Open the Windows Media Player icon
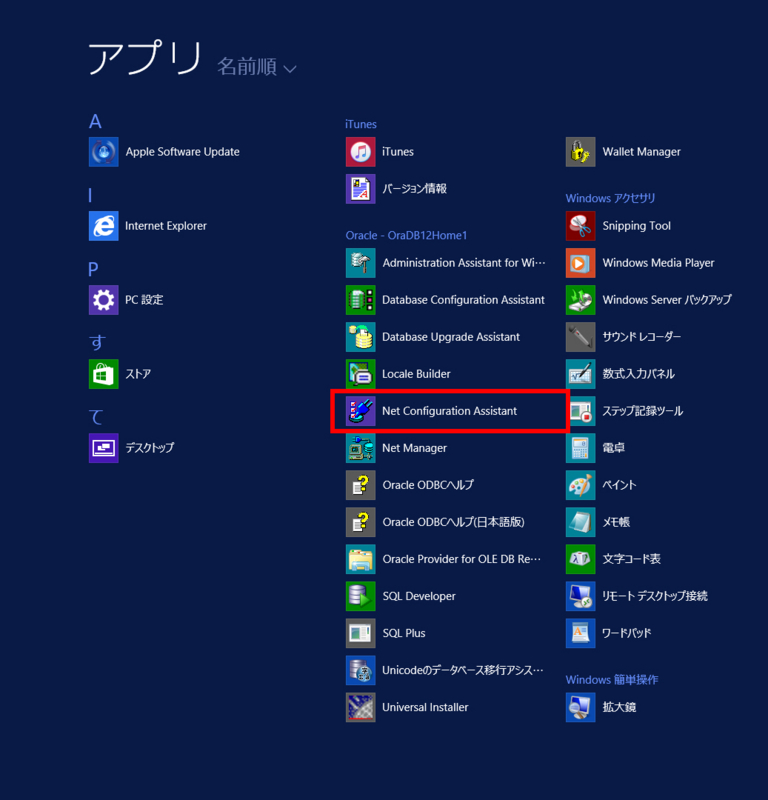 point(580,263)
